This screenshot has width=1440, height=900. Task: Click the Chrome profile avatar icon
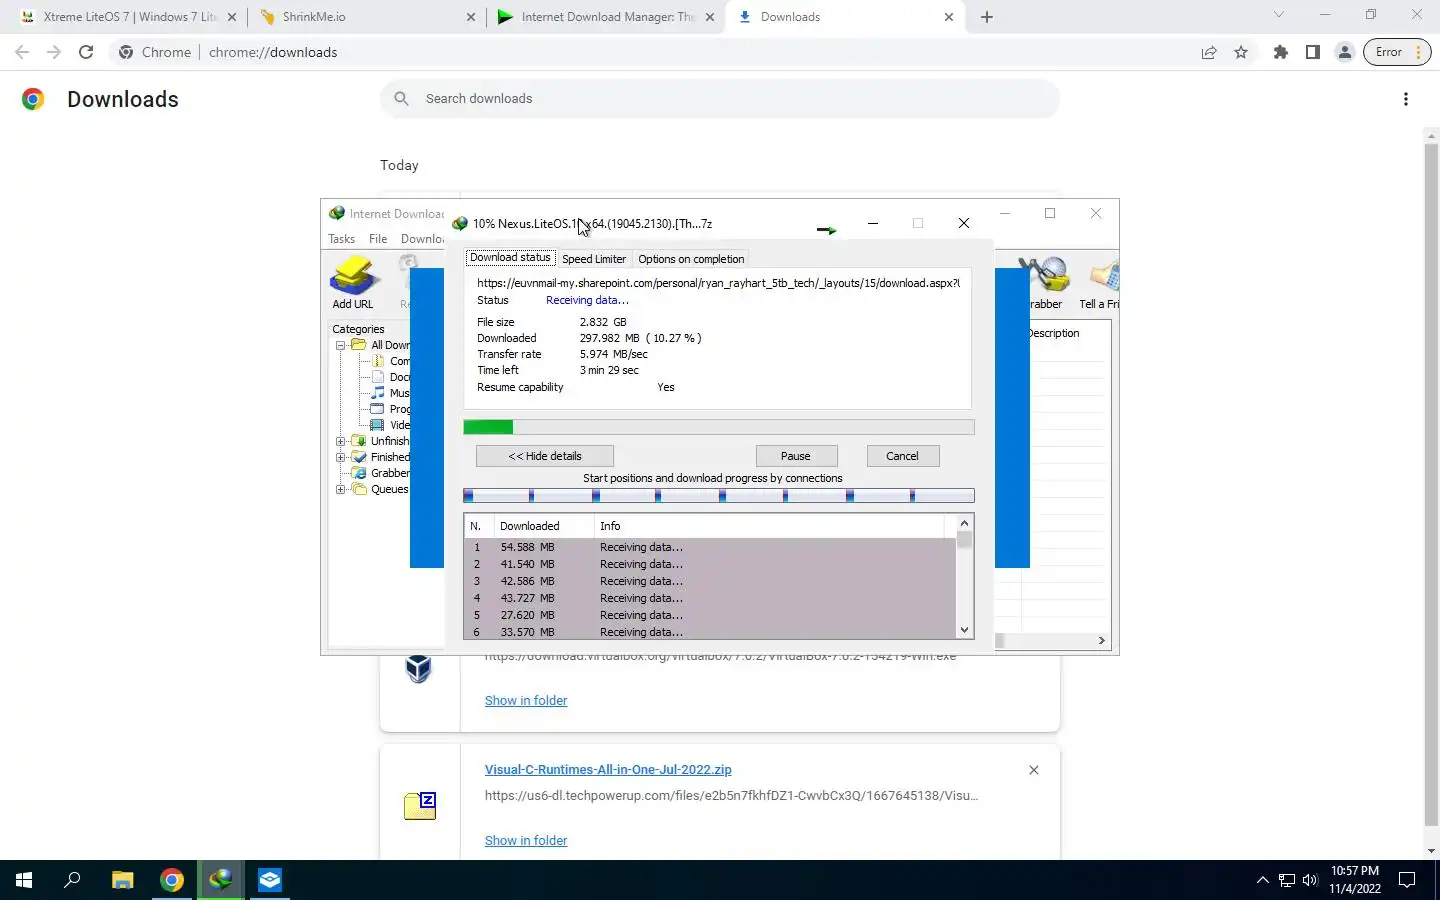tap(1345, 52)
